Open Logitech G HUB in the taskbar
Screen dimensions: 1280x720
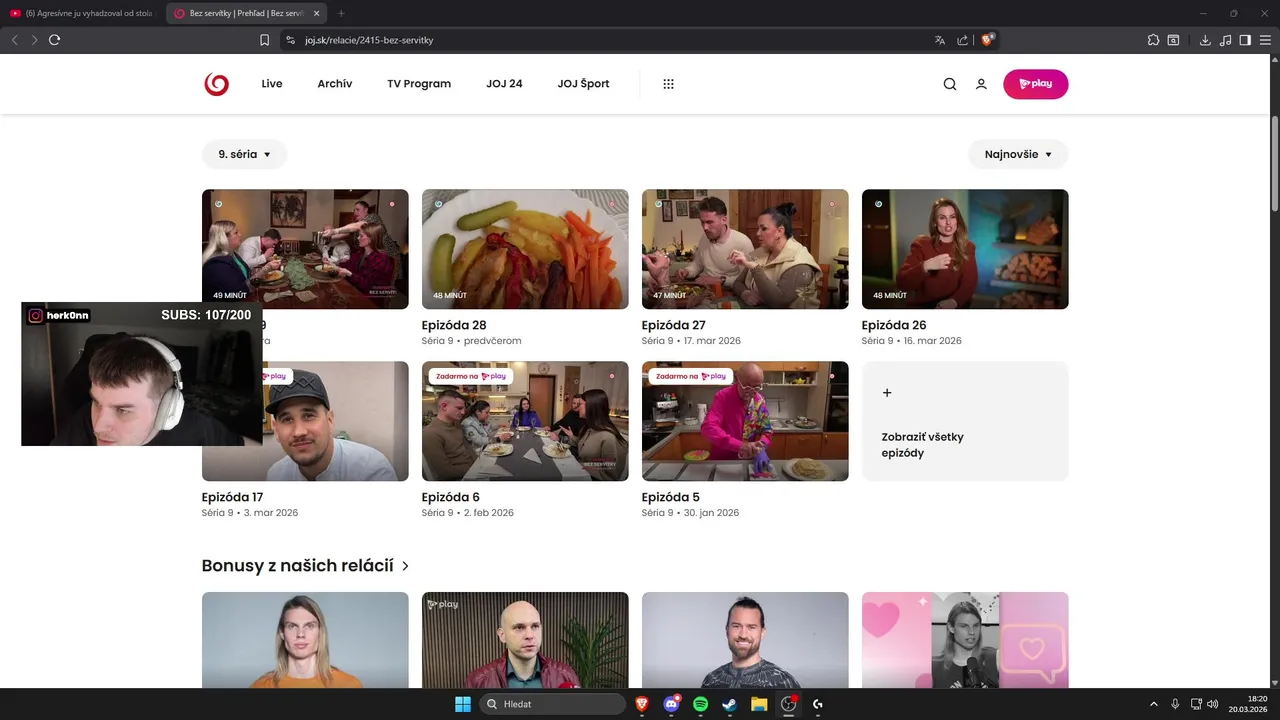(x=818, y=704)
